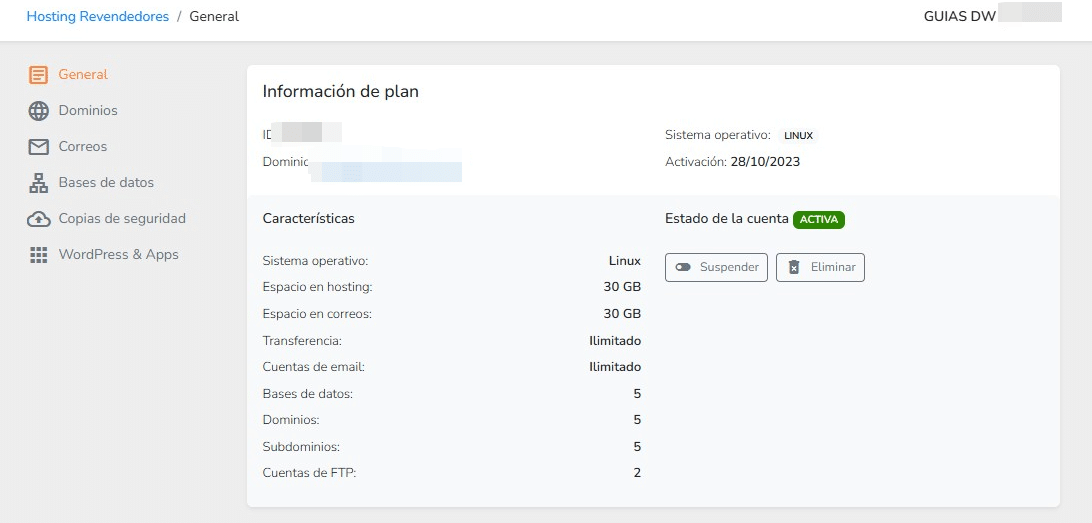Select the General sidebar label

click(x=83, y=75)
